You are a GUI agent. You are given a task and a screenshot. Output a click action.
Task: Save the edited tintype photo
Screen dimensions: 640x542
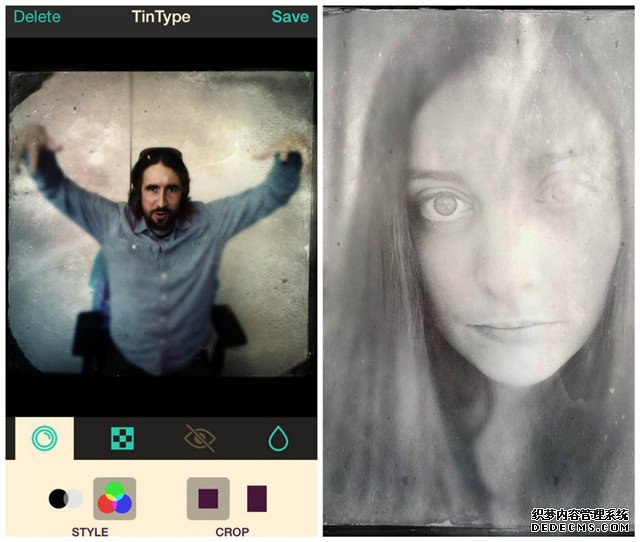point(290,17)
